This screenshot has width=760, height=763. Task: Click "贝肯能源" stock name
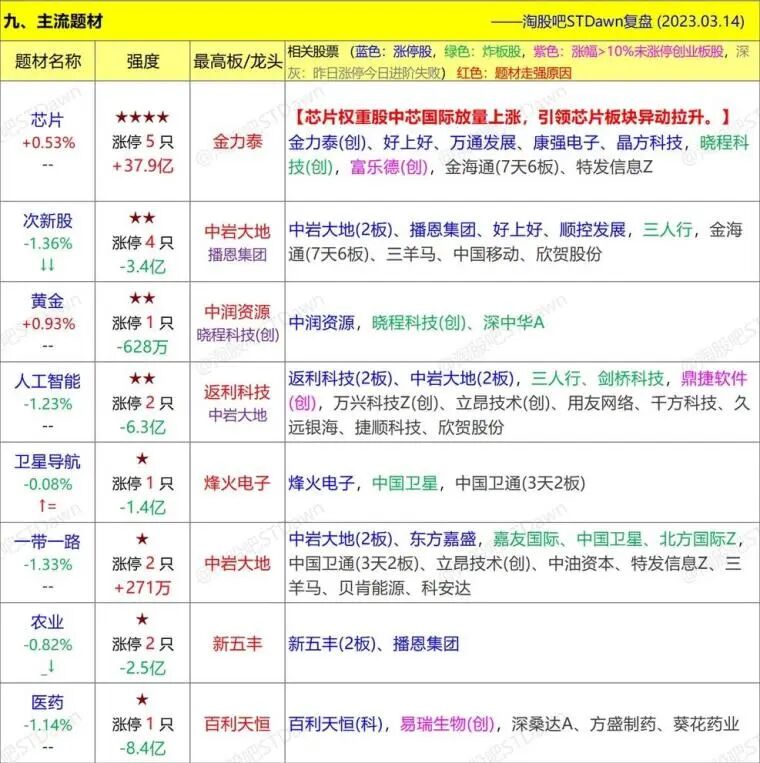pyautogui.click(x=371, y=588)
